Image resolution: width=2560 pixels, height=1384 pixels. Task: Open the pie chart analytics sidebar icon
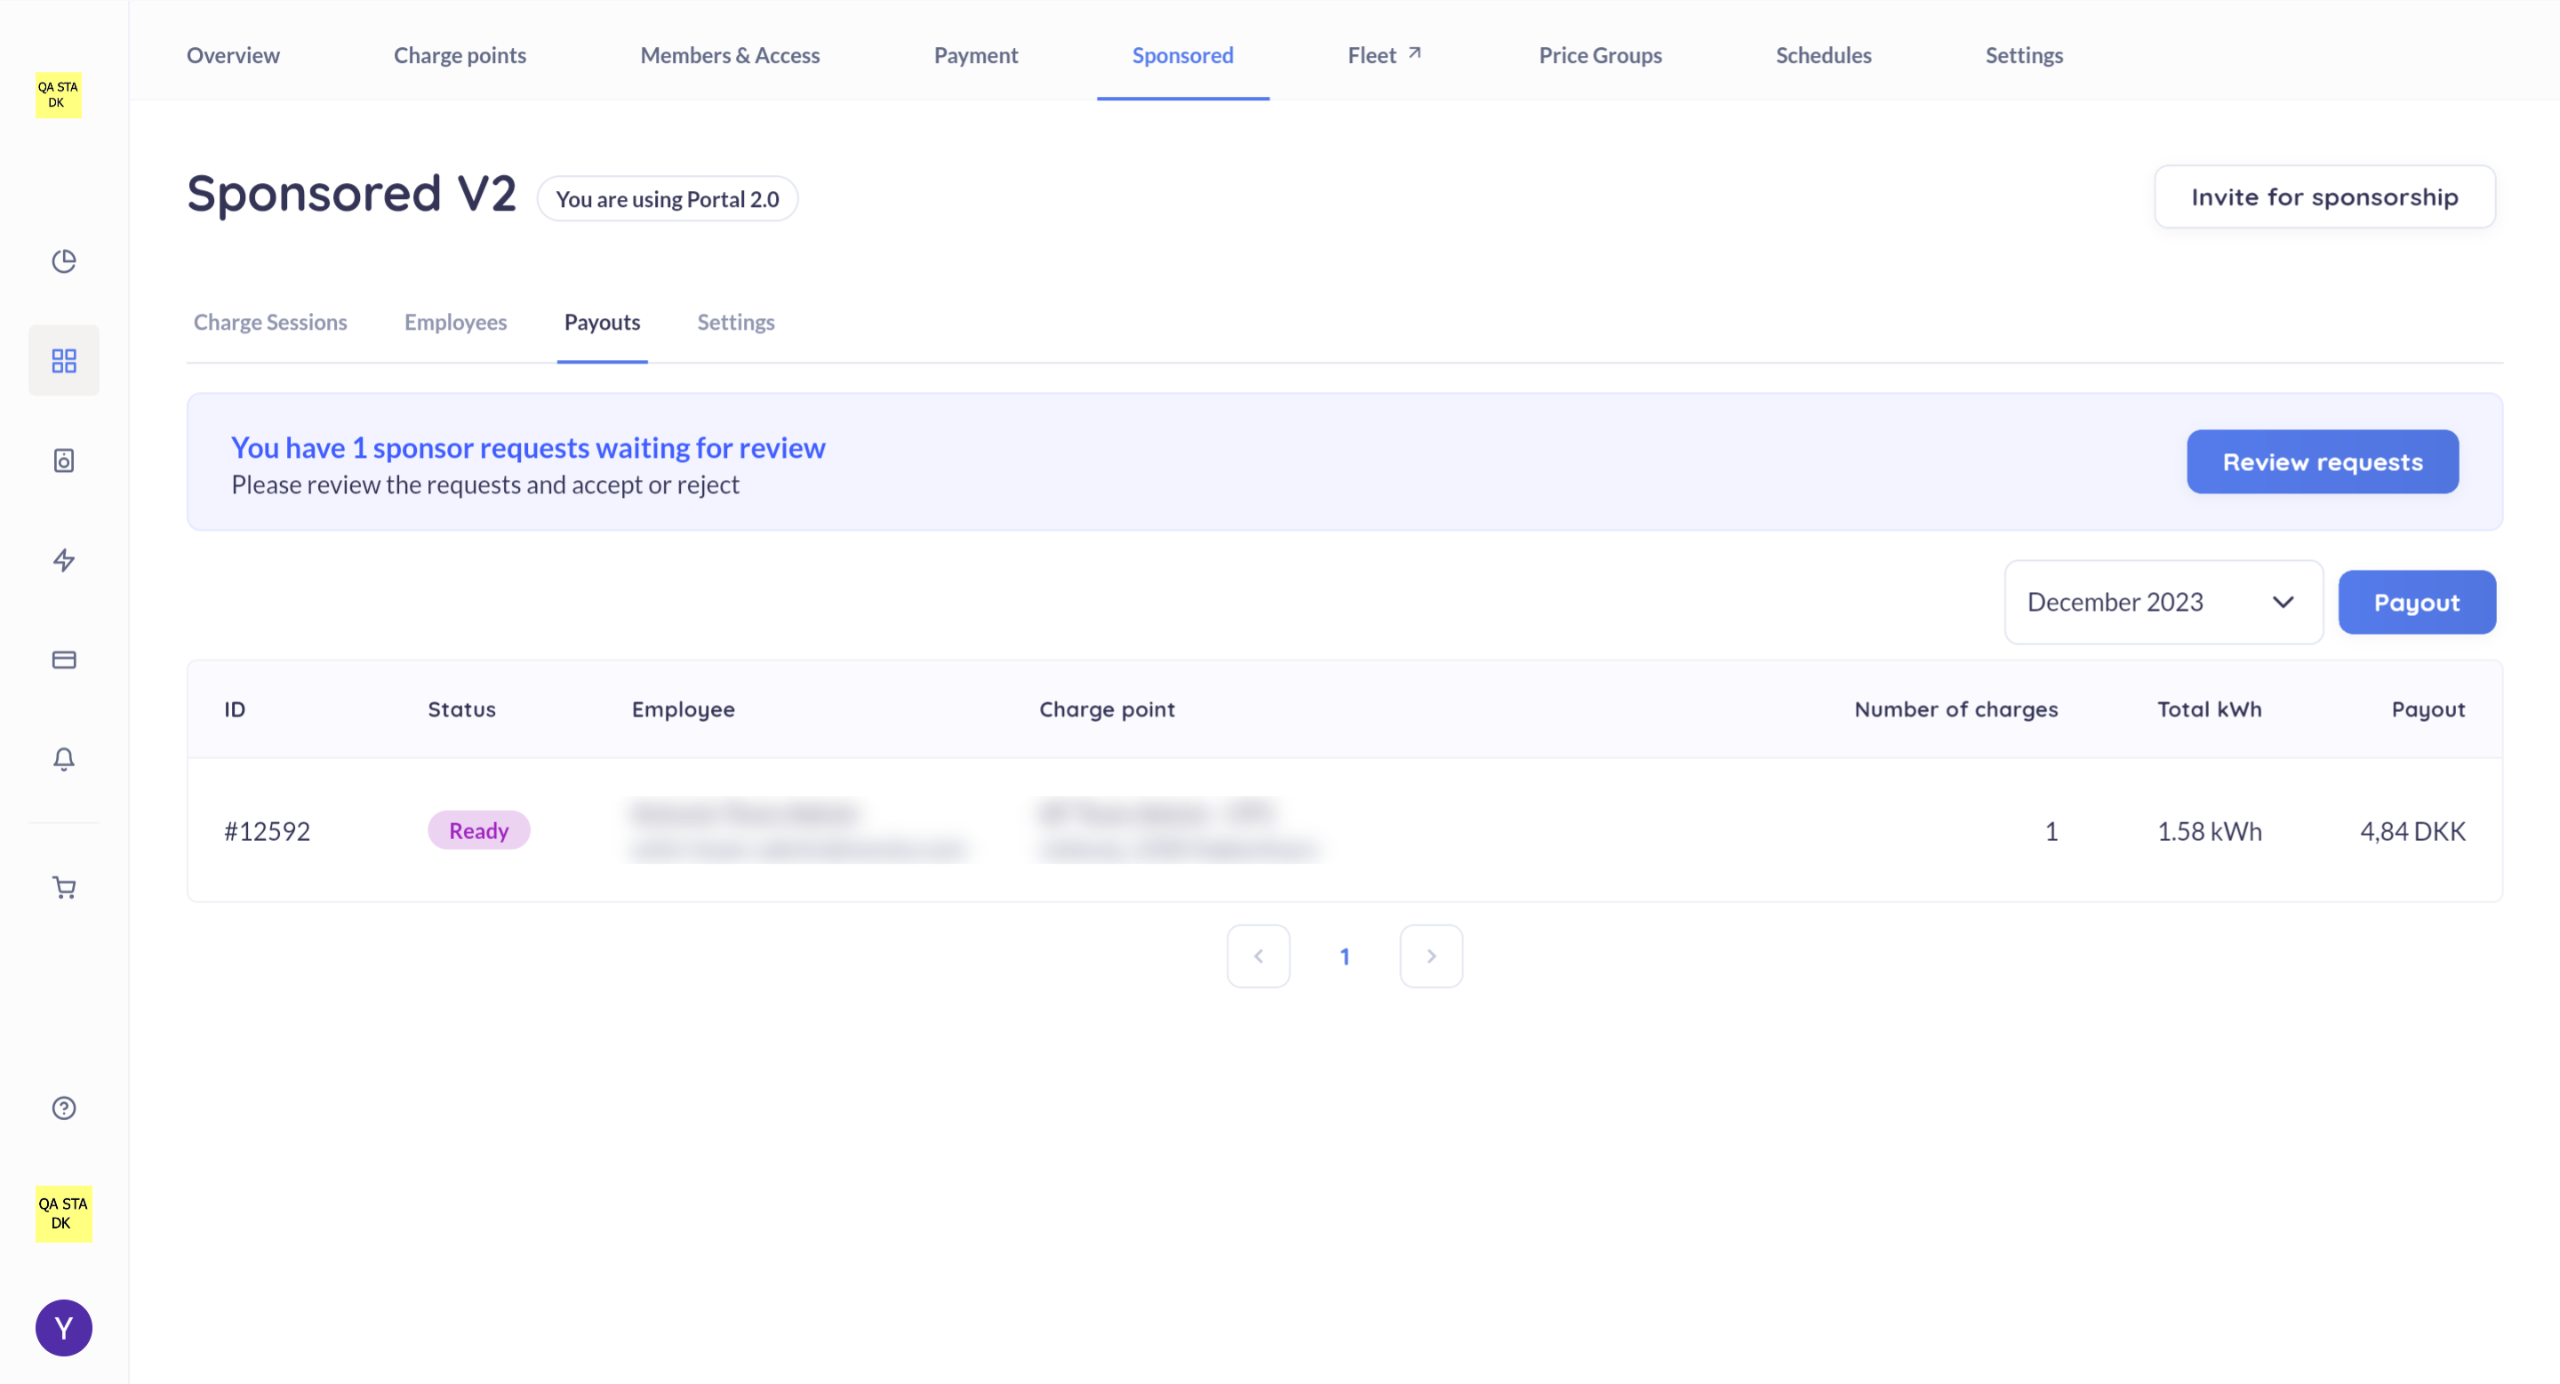pyautogui.click(x=64, y=261)
